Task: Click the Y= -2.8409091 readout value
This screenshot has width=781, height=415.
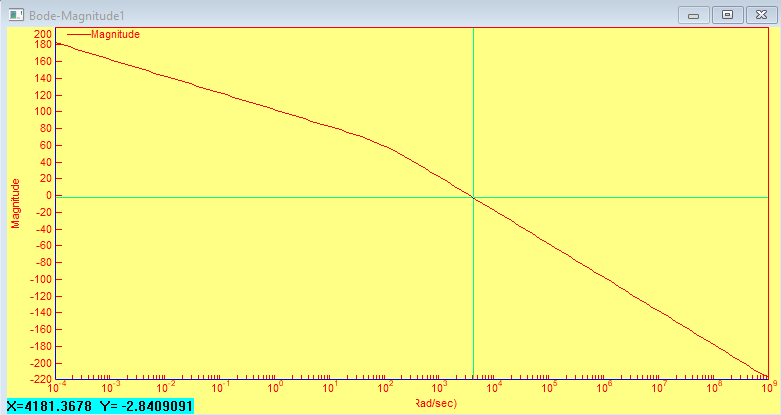Action: point(146,407)
